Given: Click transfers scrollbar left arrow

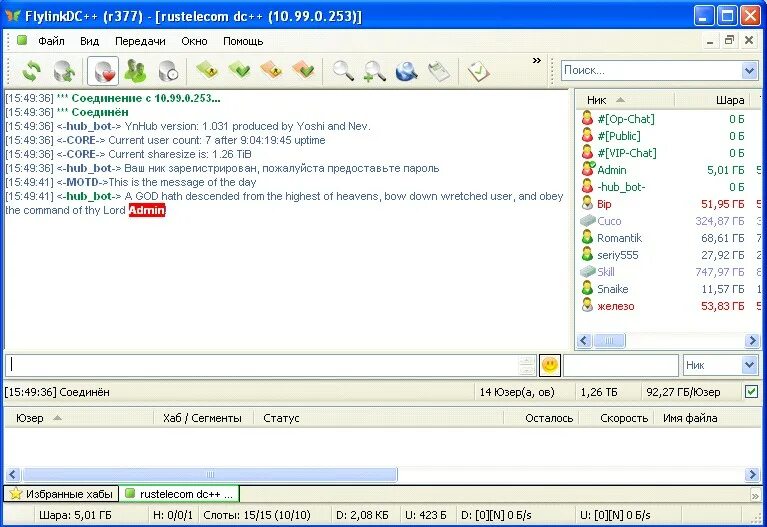Looking at the screenshot, I should point(13,474).
